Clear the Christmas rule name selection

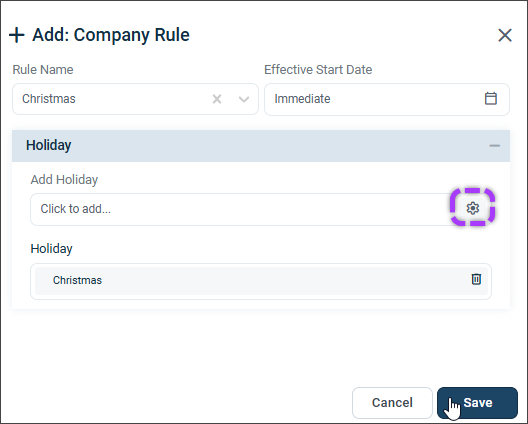217,99
